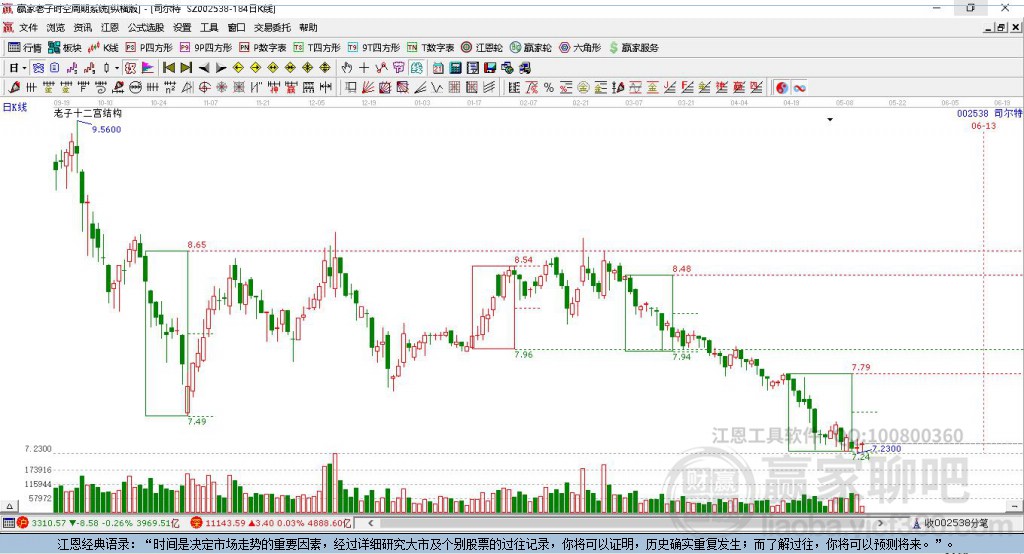Click the save floppy disk icon
The image size is (1024, 554).
490,67
